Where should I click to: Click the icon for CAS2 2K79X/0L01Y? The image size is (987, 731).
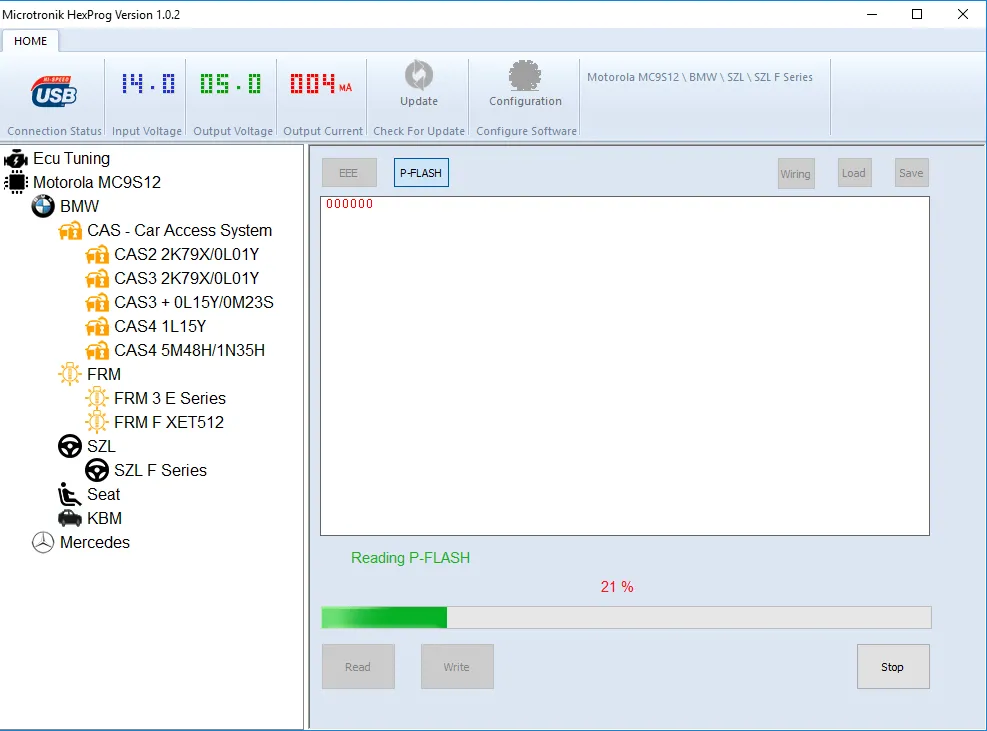coord(97,254)
